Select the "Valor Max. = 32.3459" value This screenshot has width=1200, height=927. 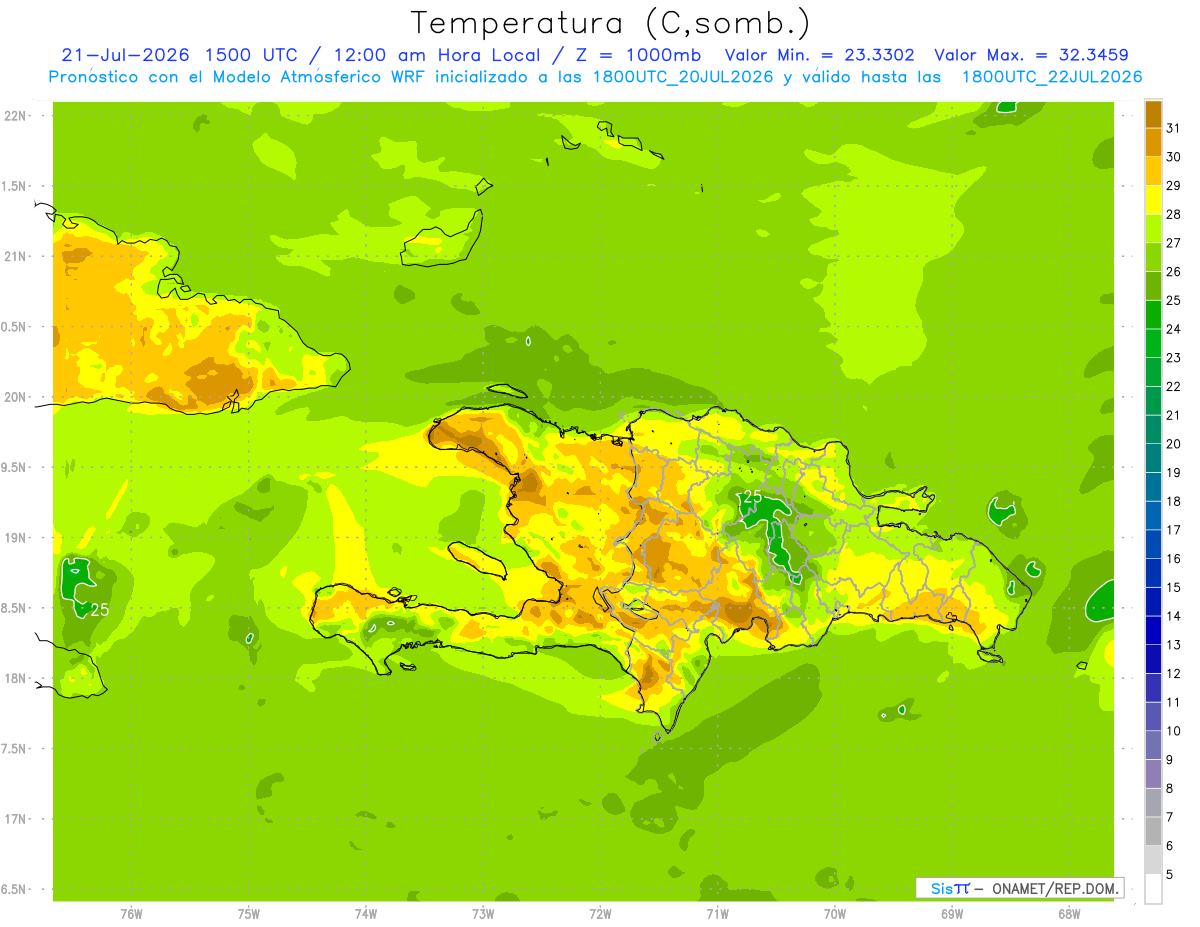pyautogui.click(x=1032, y=55)
